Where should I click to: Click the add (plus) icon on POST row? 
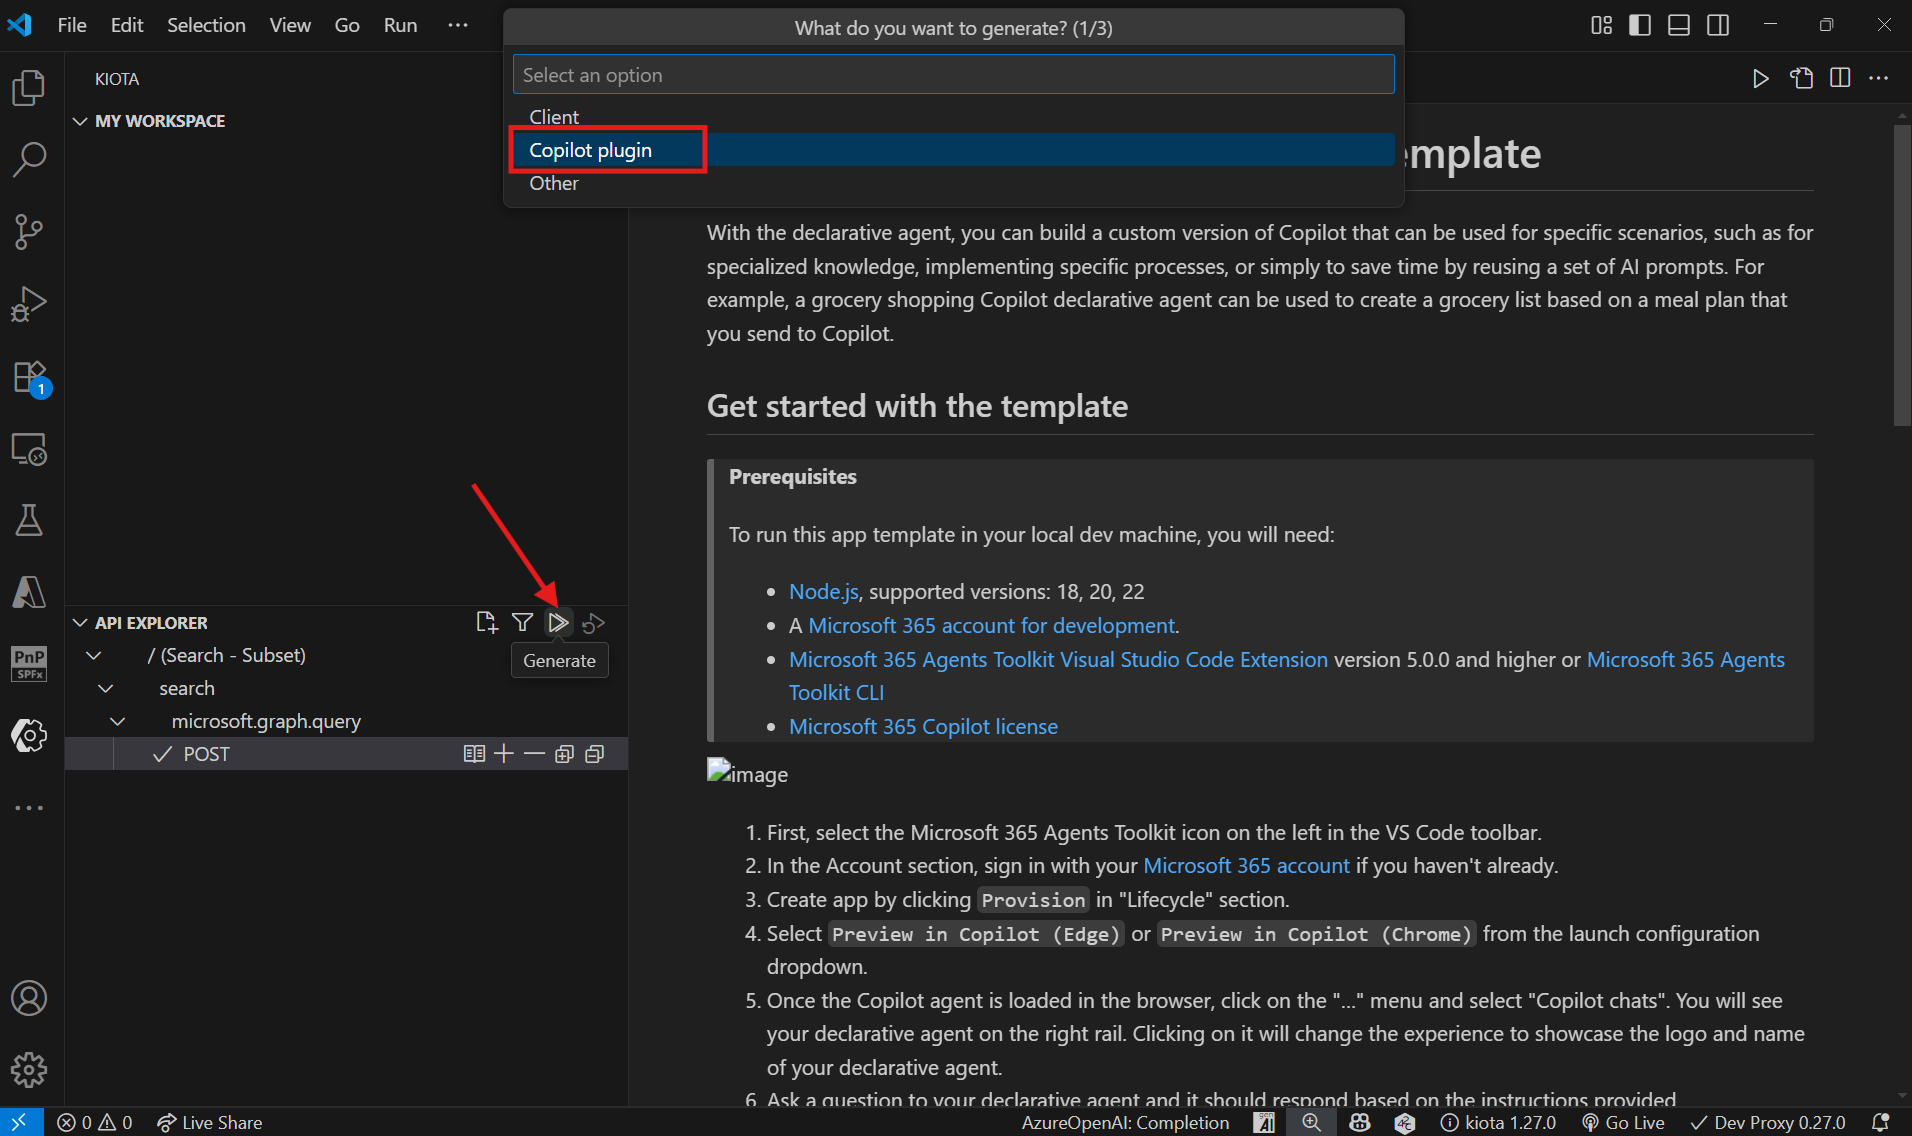click(504, 754)
